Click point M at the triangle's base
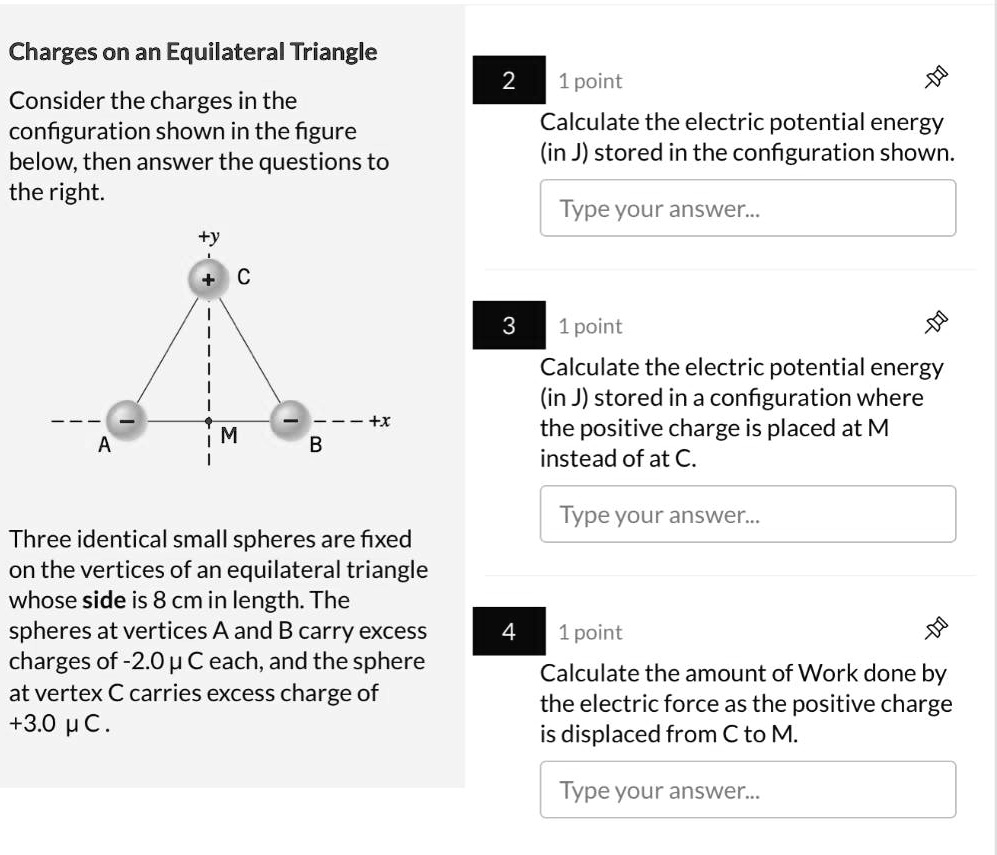Screen dimensions: 997x855 point(208,420)
